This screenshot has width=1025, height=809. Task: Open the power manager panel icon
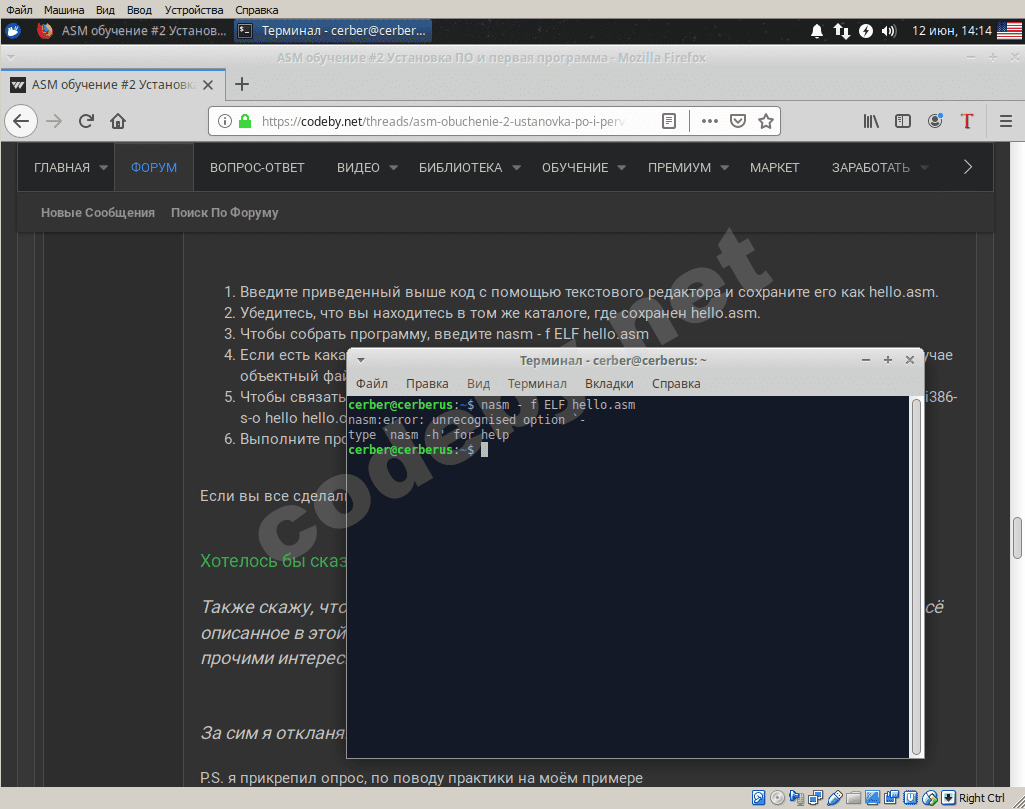click(x=865, y=31)
